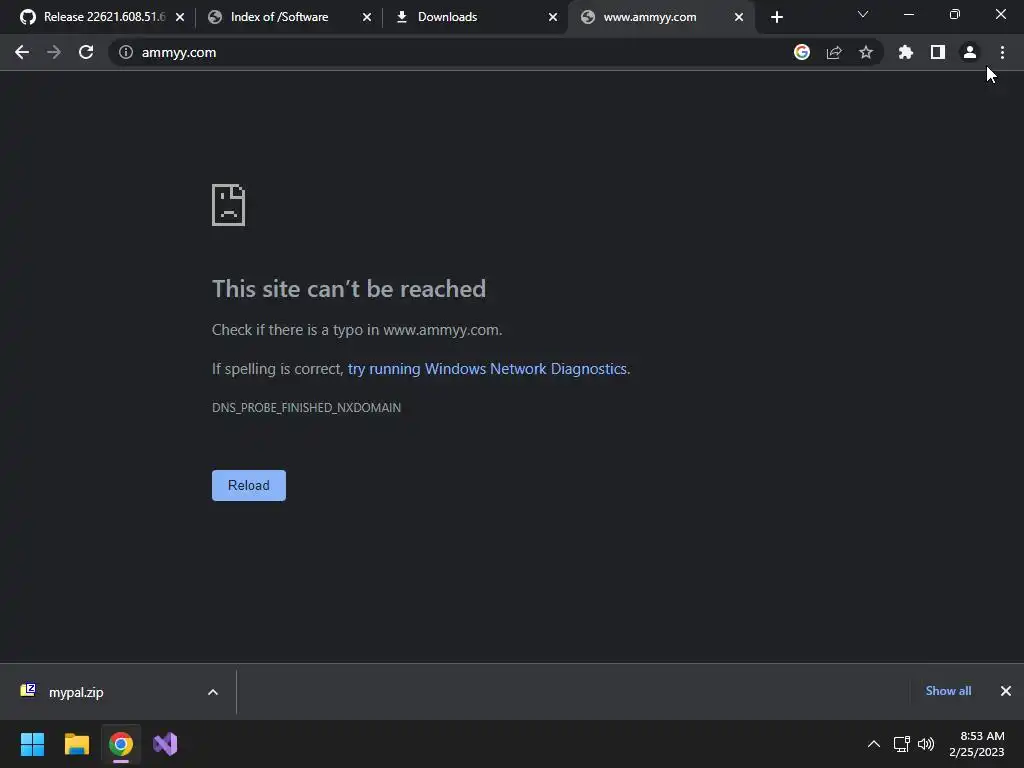Close the Downloads tab

click(x=553, y=17)
